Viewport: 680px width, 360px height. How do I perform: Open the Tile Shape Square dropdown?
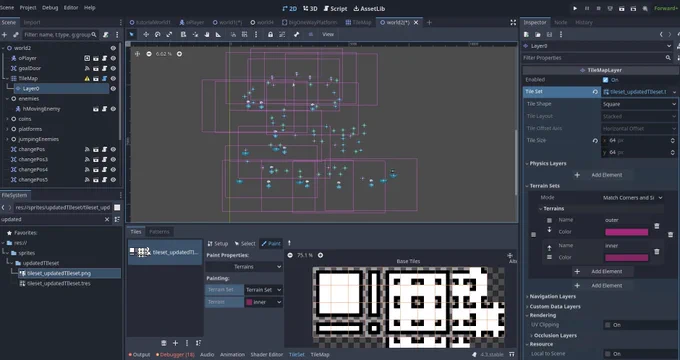[639, 104]
